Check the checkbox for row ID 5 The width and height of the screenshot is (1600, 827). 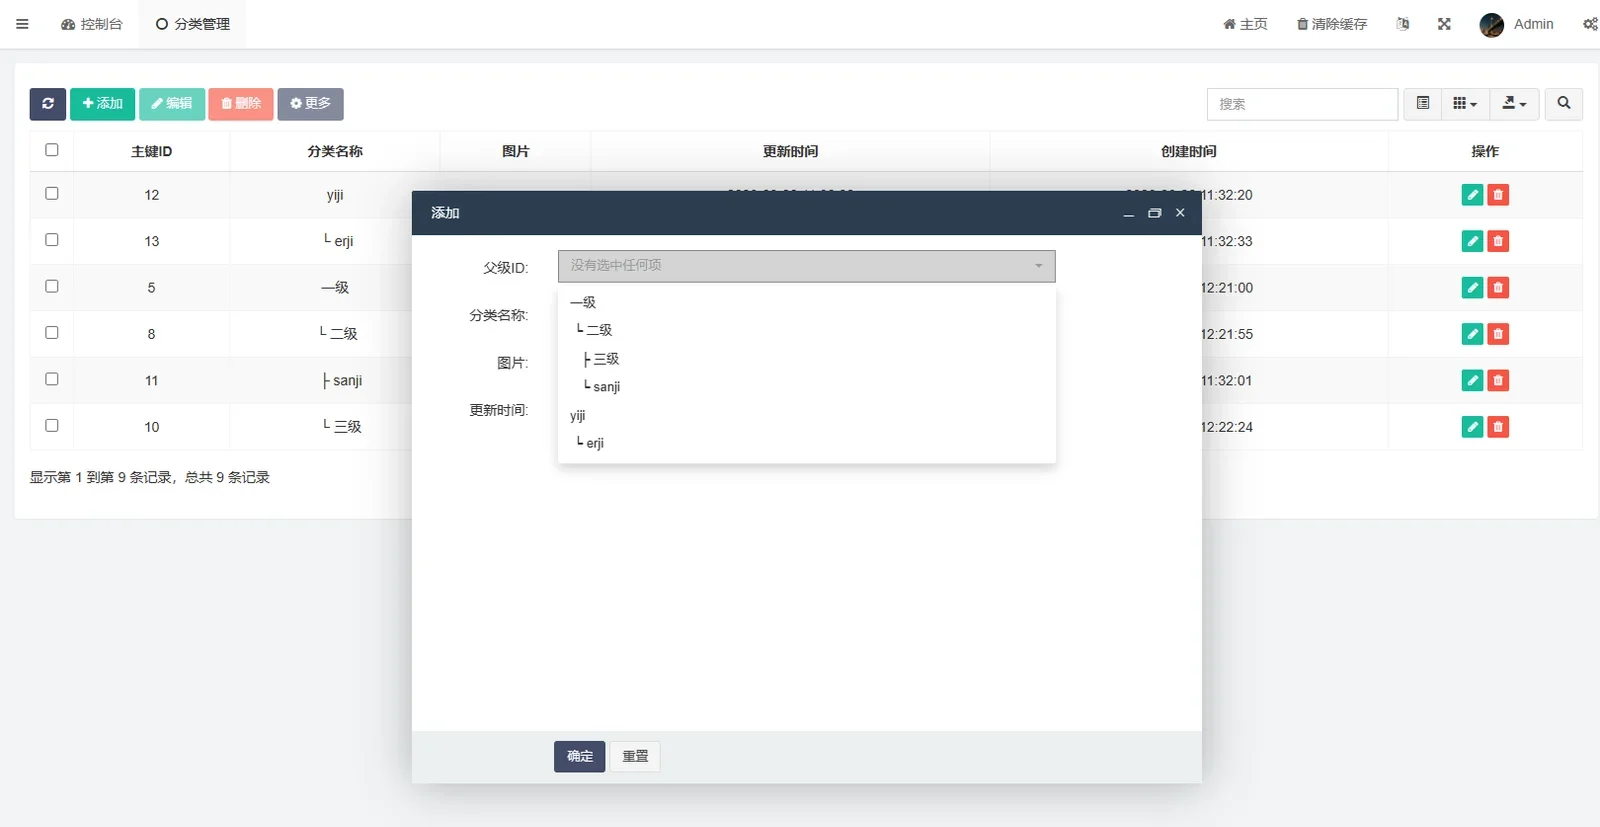pyautogui.click(x=52, y=286)
